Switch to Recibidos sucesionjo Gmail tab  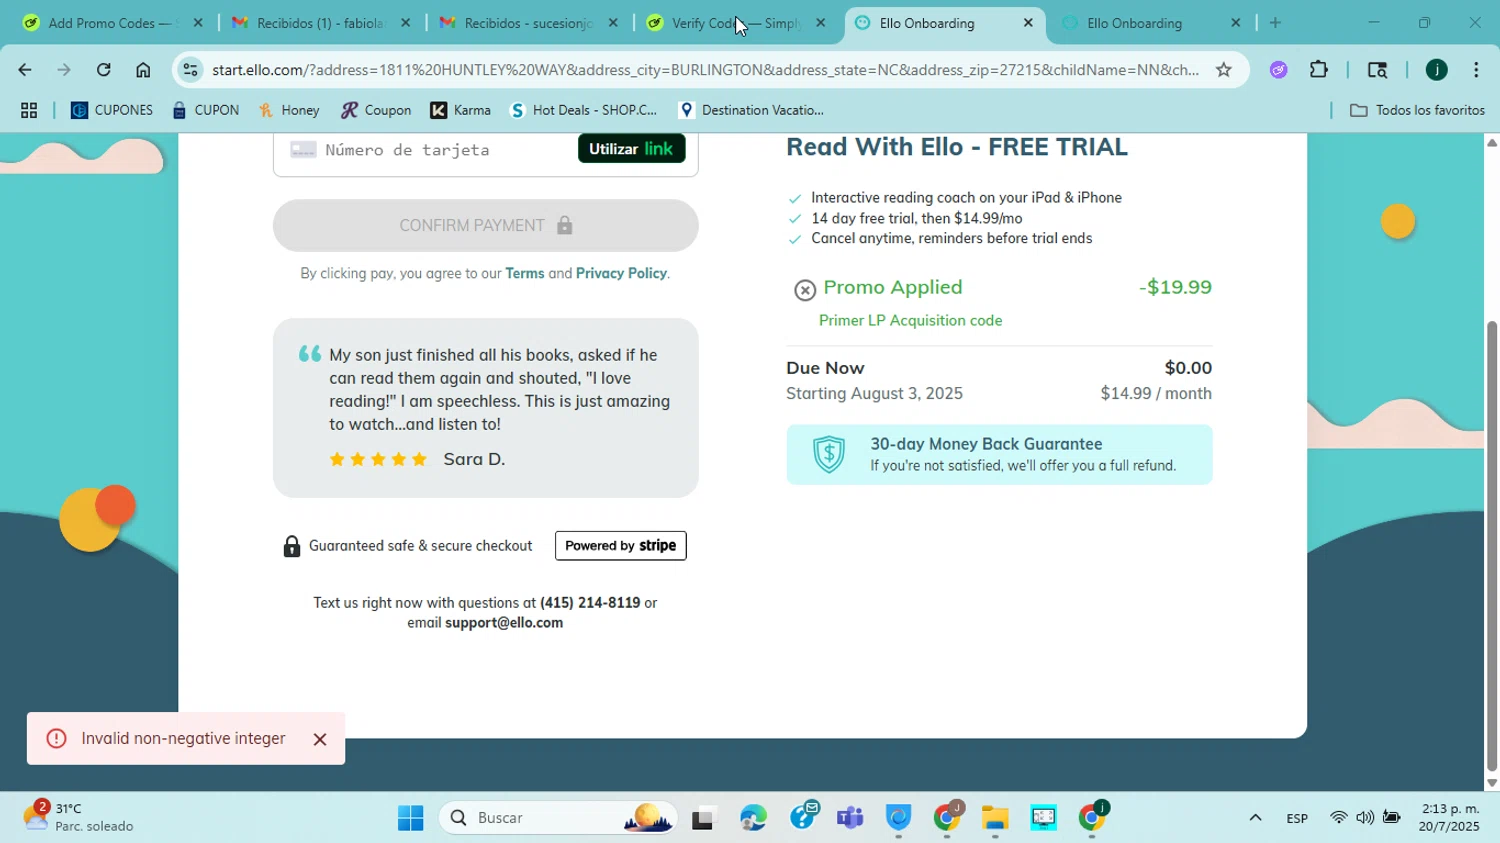pos(529,23)
